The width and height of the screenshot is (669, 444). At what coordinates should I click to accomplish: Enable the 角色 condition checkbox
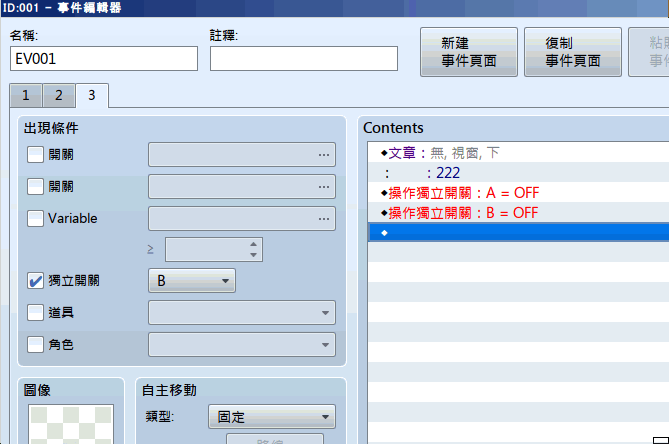(x=35, y=344)
